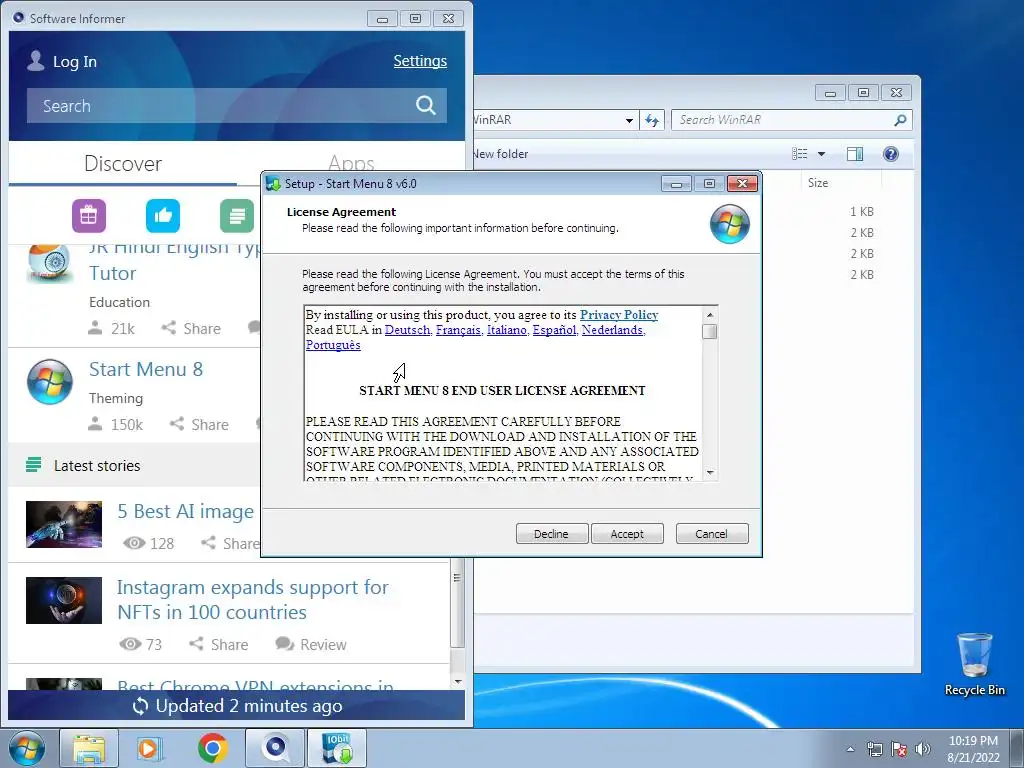Click New folder in the Explorer toolbar
Screen dimensions: 1024x768
tap(500, 154)
